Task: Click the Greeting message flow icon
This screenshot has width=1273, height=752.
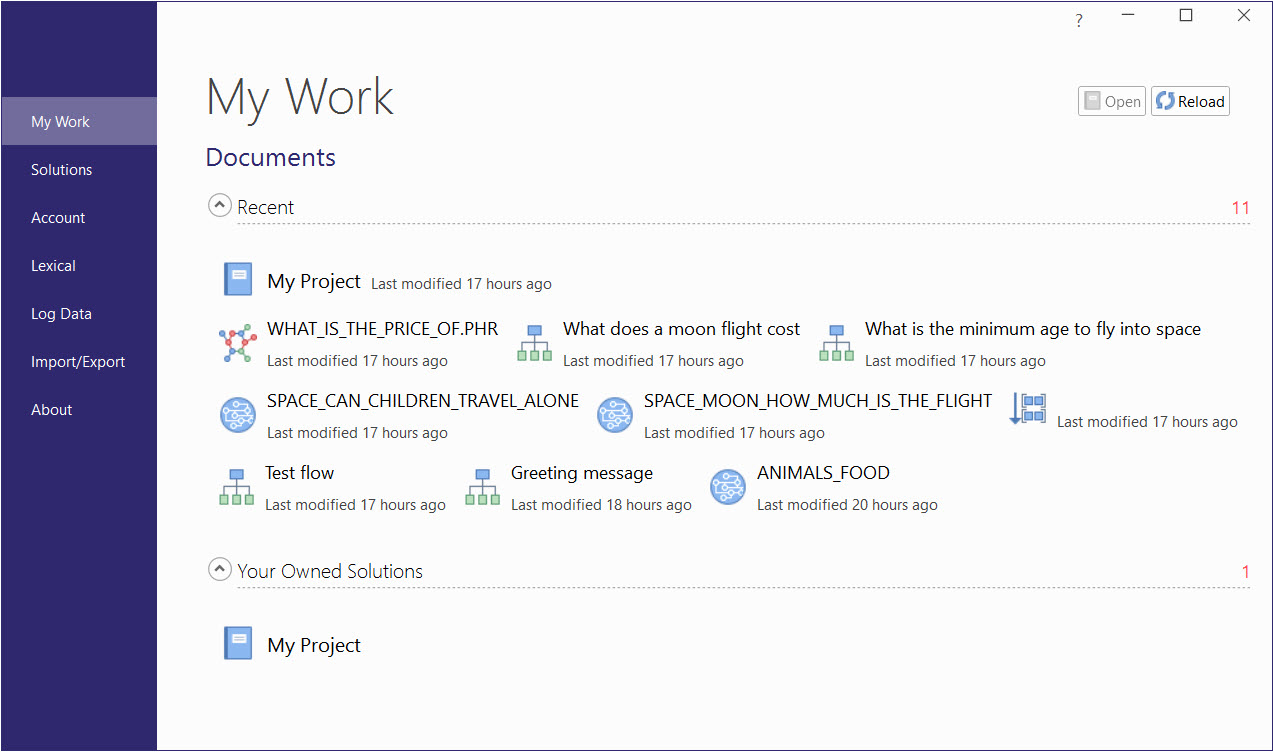Action: pyautogui.click(x=482, y=487)
